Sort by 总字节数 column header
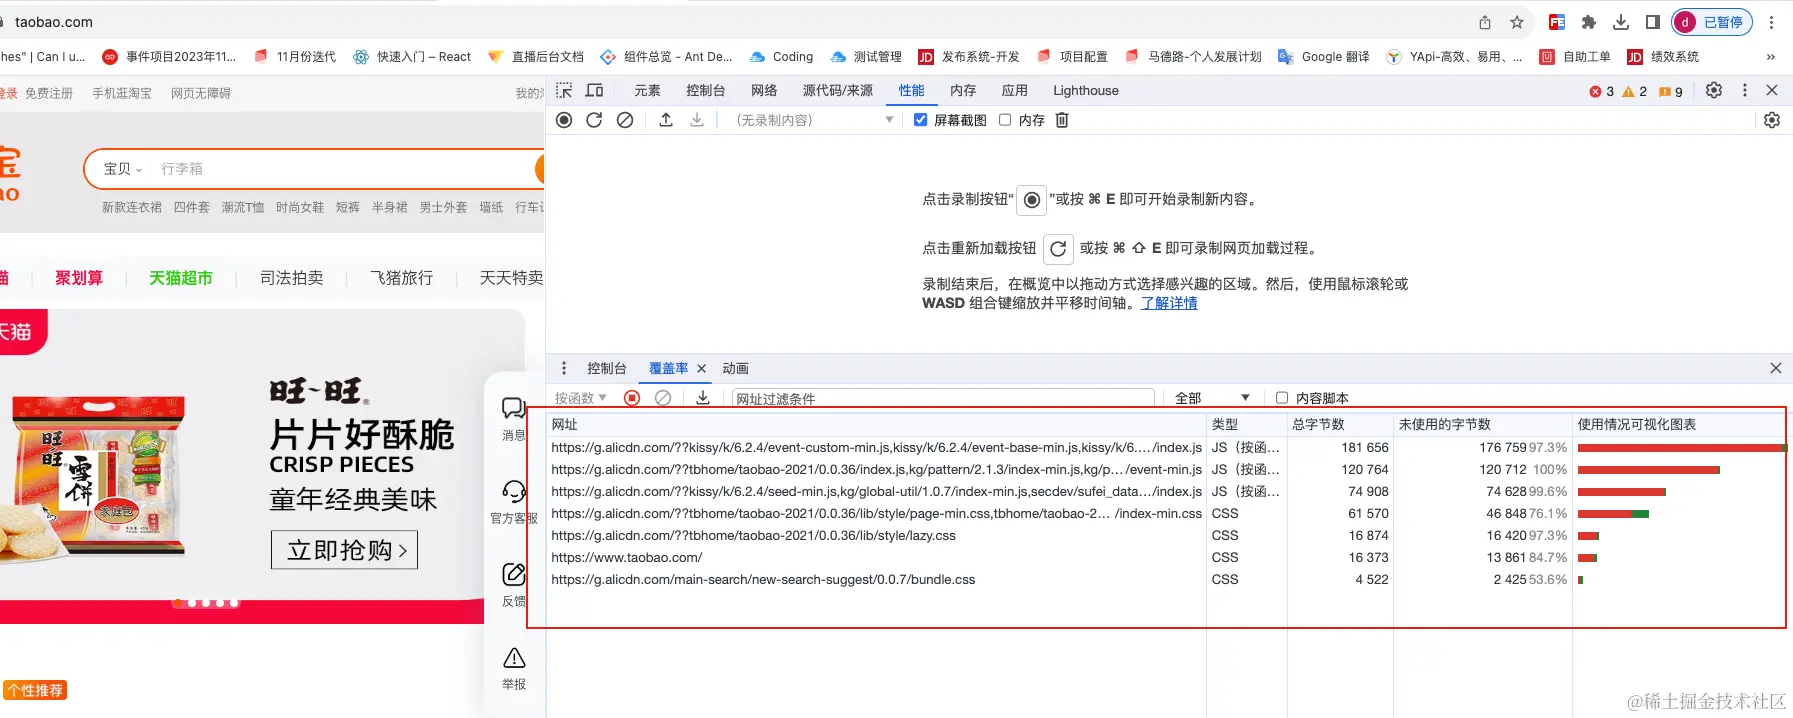1793x718 pixels. 1339,425
